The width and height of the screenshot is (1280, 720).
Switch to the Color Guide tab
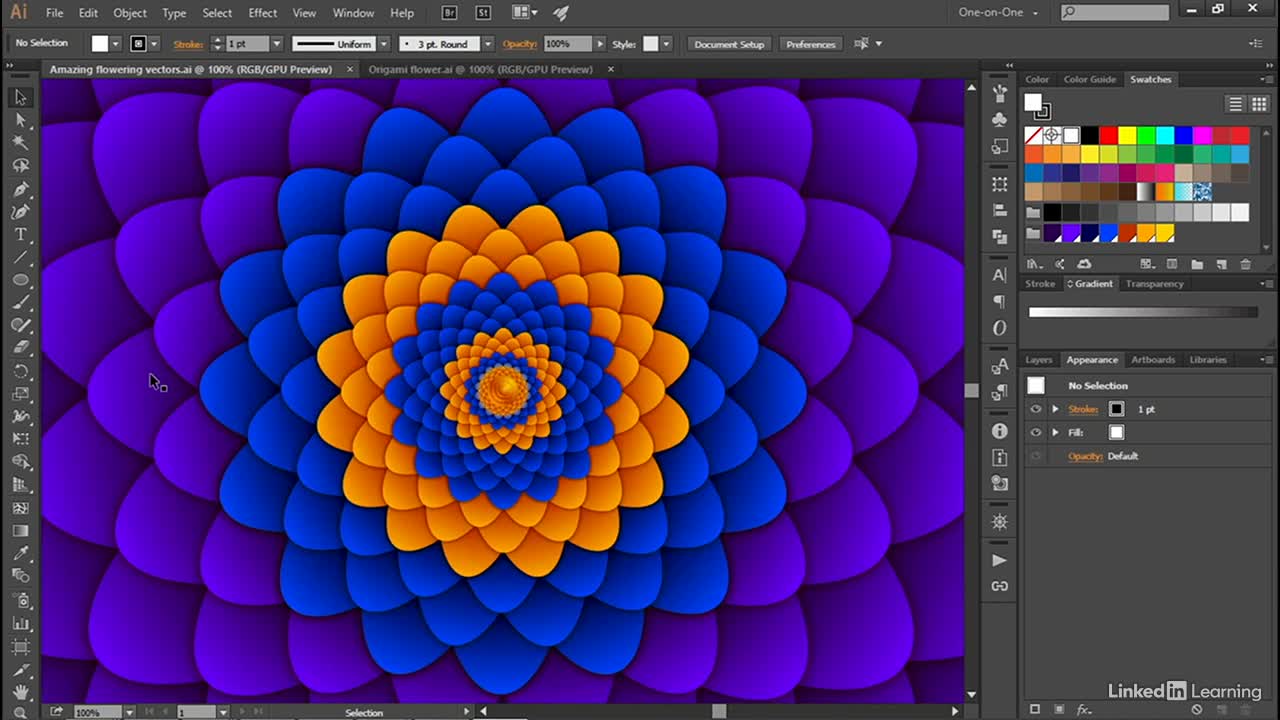click(x=1089, y=80)
